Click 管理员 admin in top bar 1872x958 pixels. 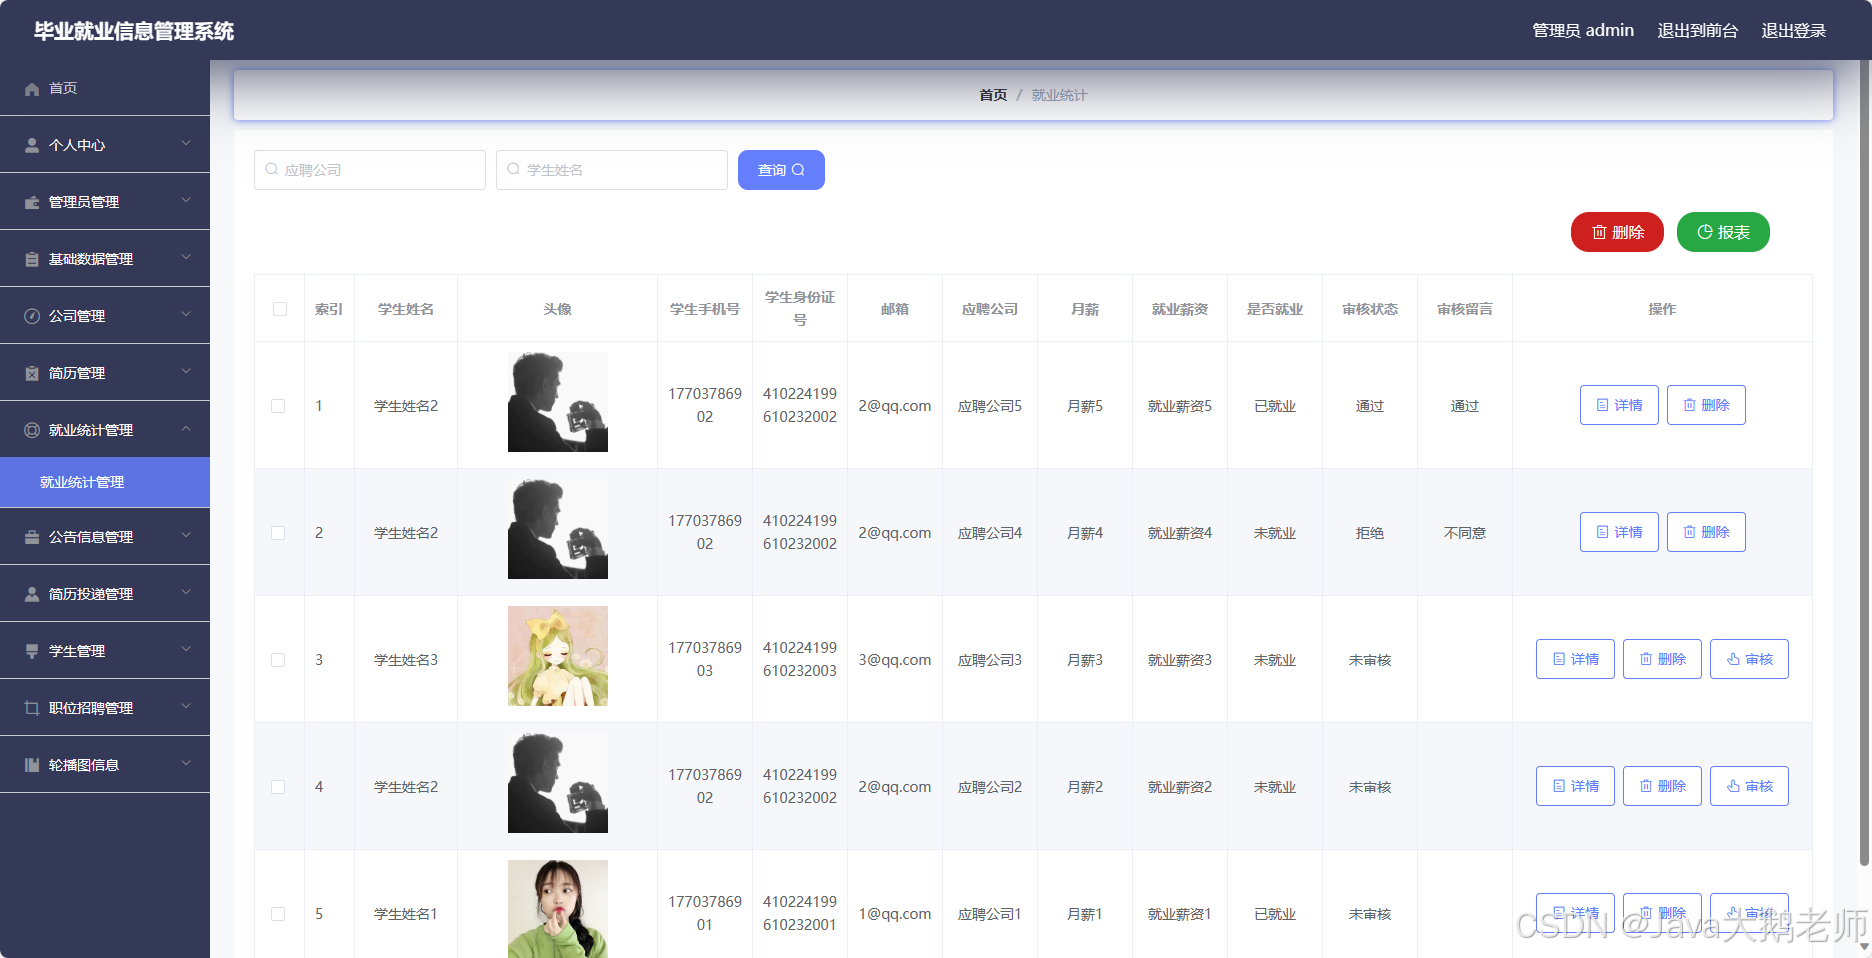tap(1583, 31)
